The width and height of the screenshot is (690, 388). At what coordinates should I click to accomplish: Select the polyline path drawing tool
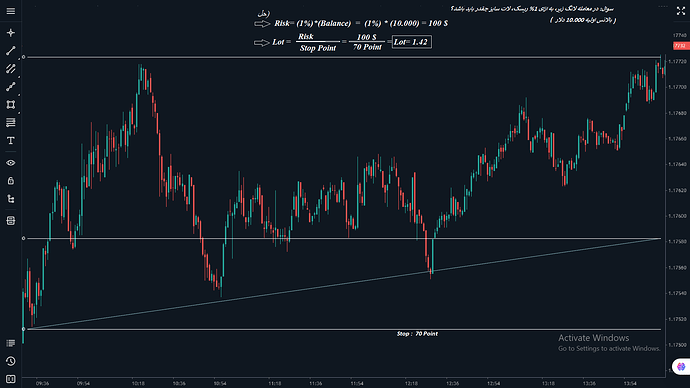11,87
